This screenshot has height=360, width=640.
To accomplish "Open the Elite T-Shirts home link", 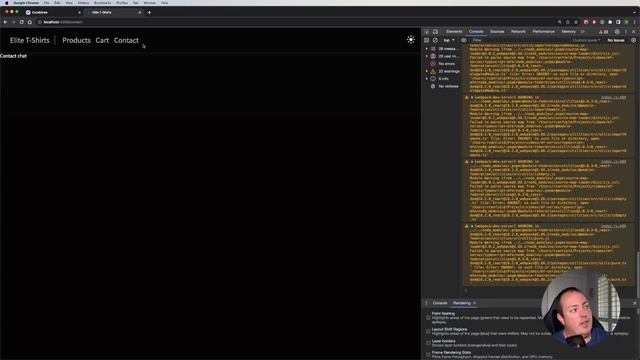I will (29, 40).
